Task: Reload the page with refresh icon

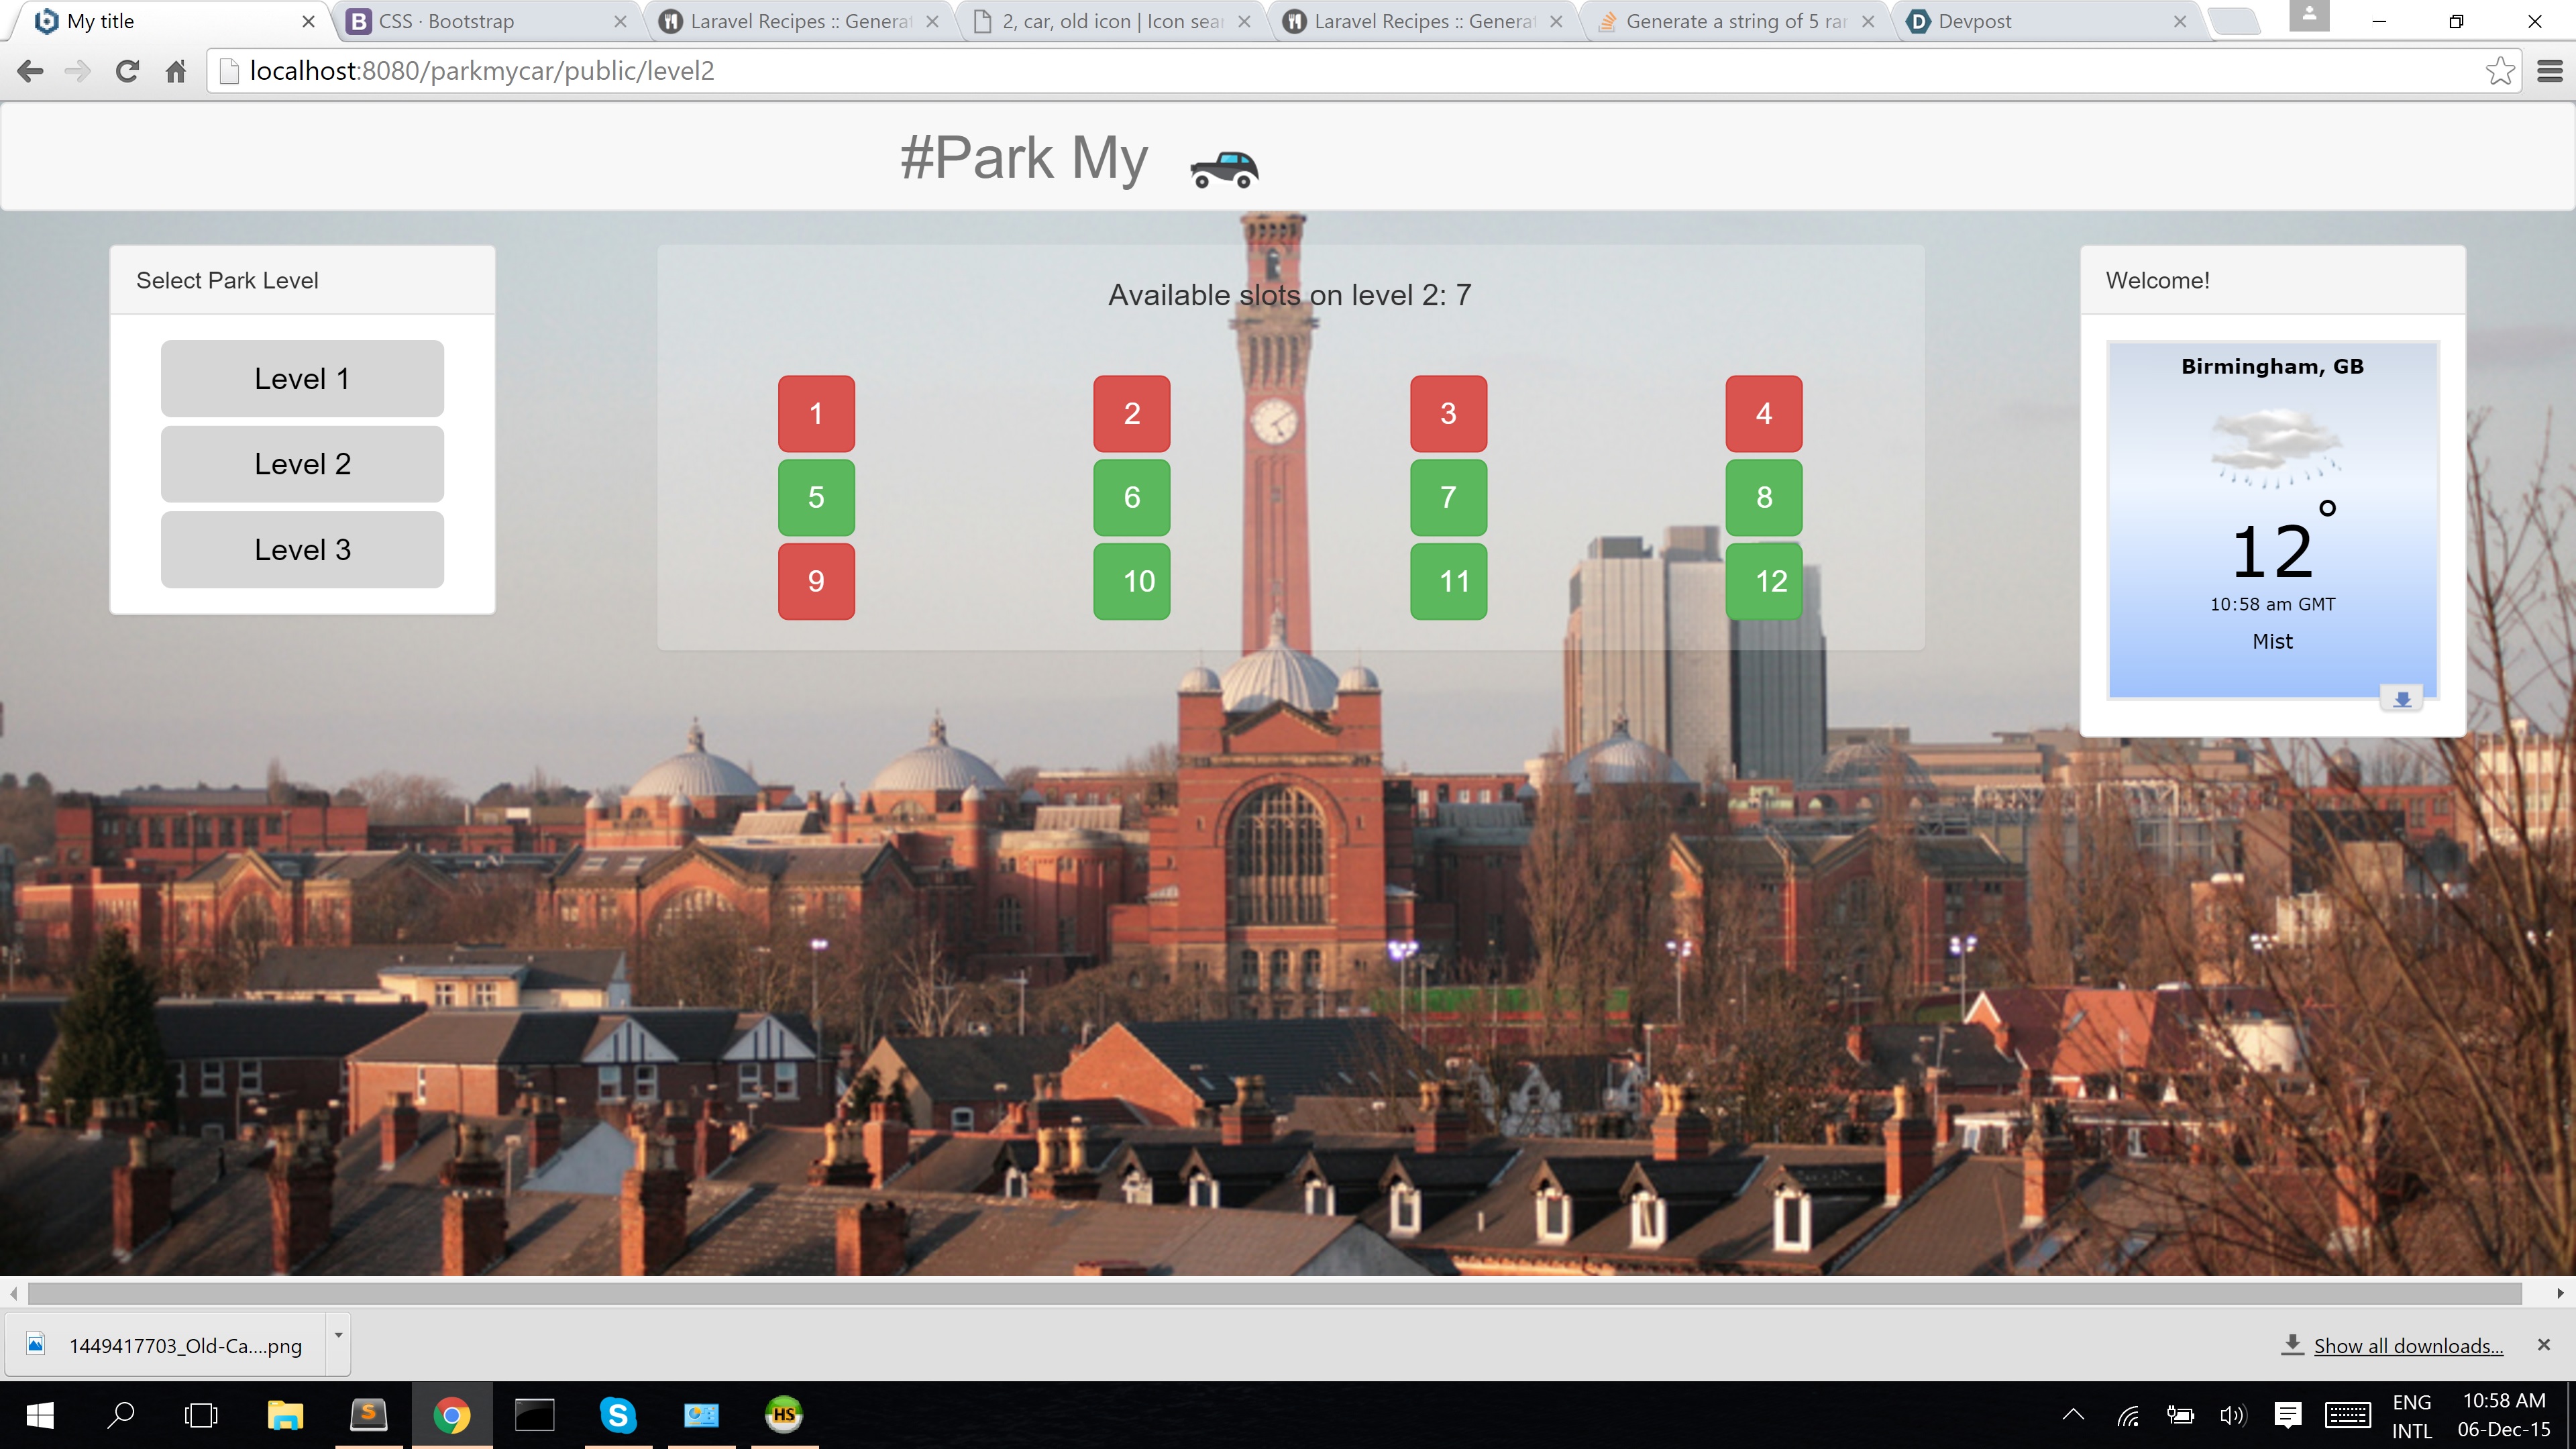Action: (x=127, y=71)
